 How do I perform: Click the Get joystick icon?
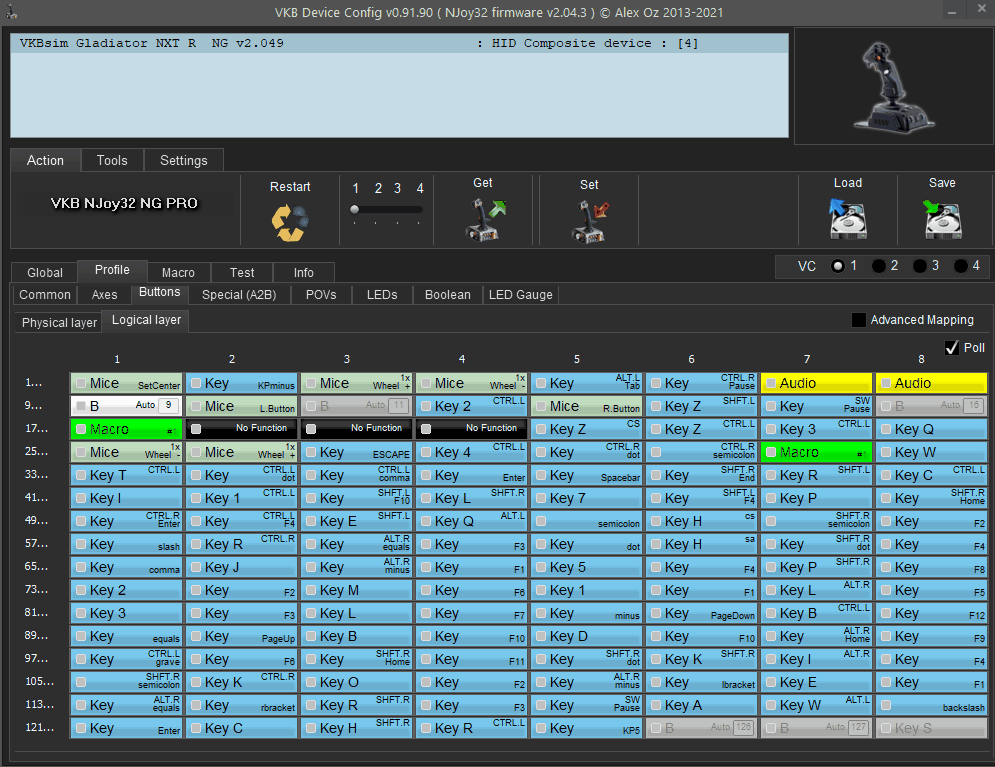point(483,220)
